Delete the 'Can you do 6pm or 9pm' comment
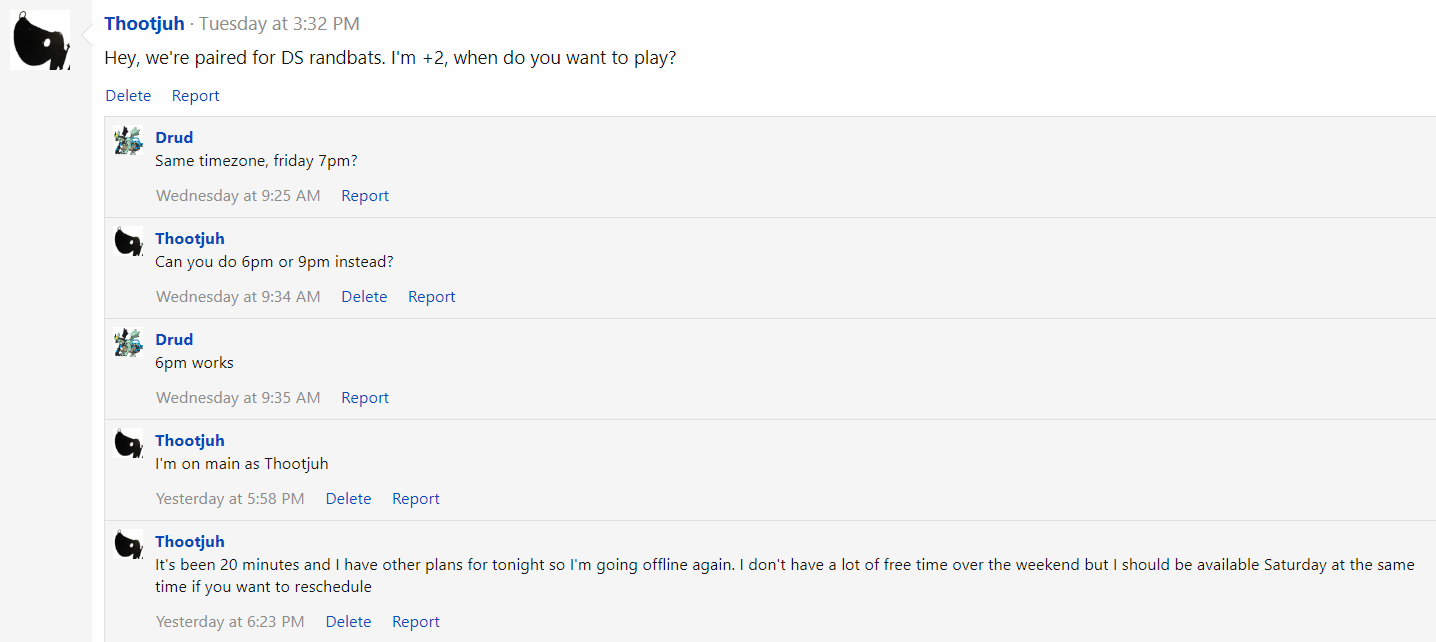 (x=364, y=297)
